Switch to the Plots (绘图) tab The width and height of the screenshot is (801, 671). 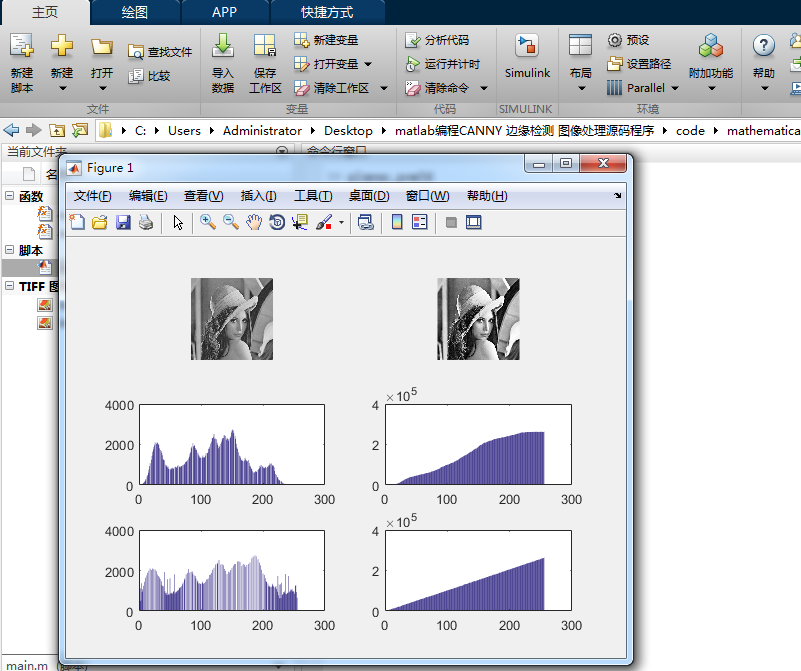click(x=135, y=12)
